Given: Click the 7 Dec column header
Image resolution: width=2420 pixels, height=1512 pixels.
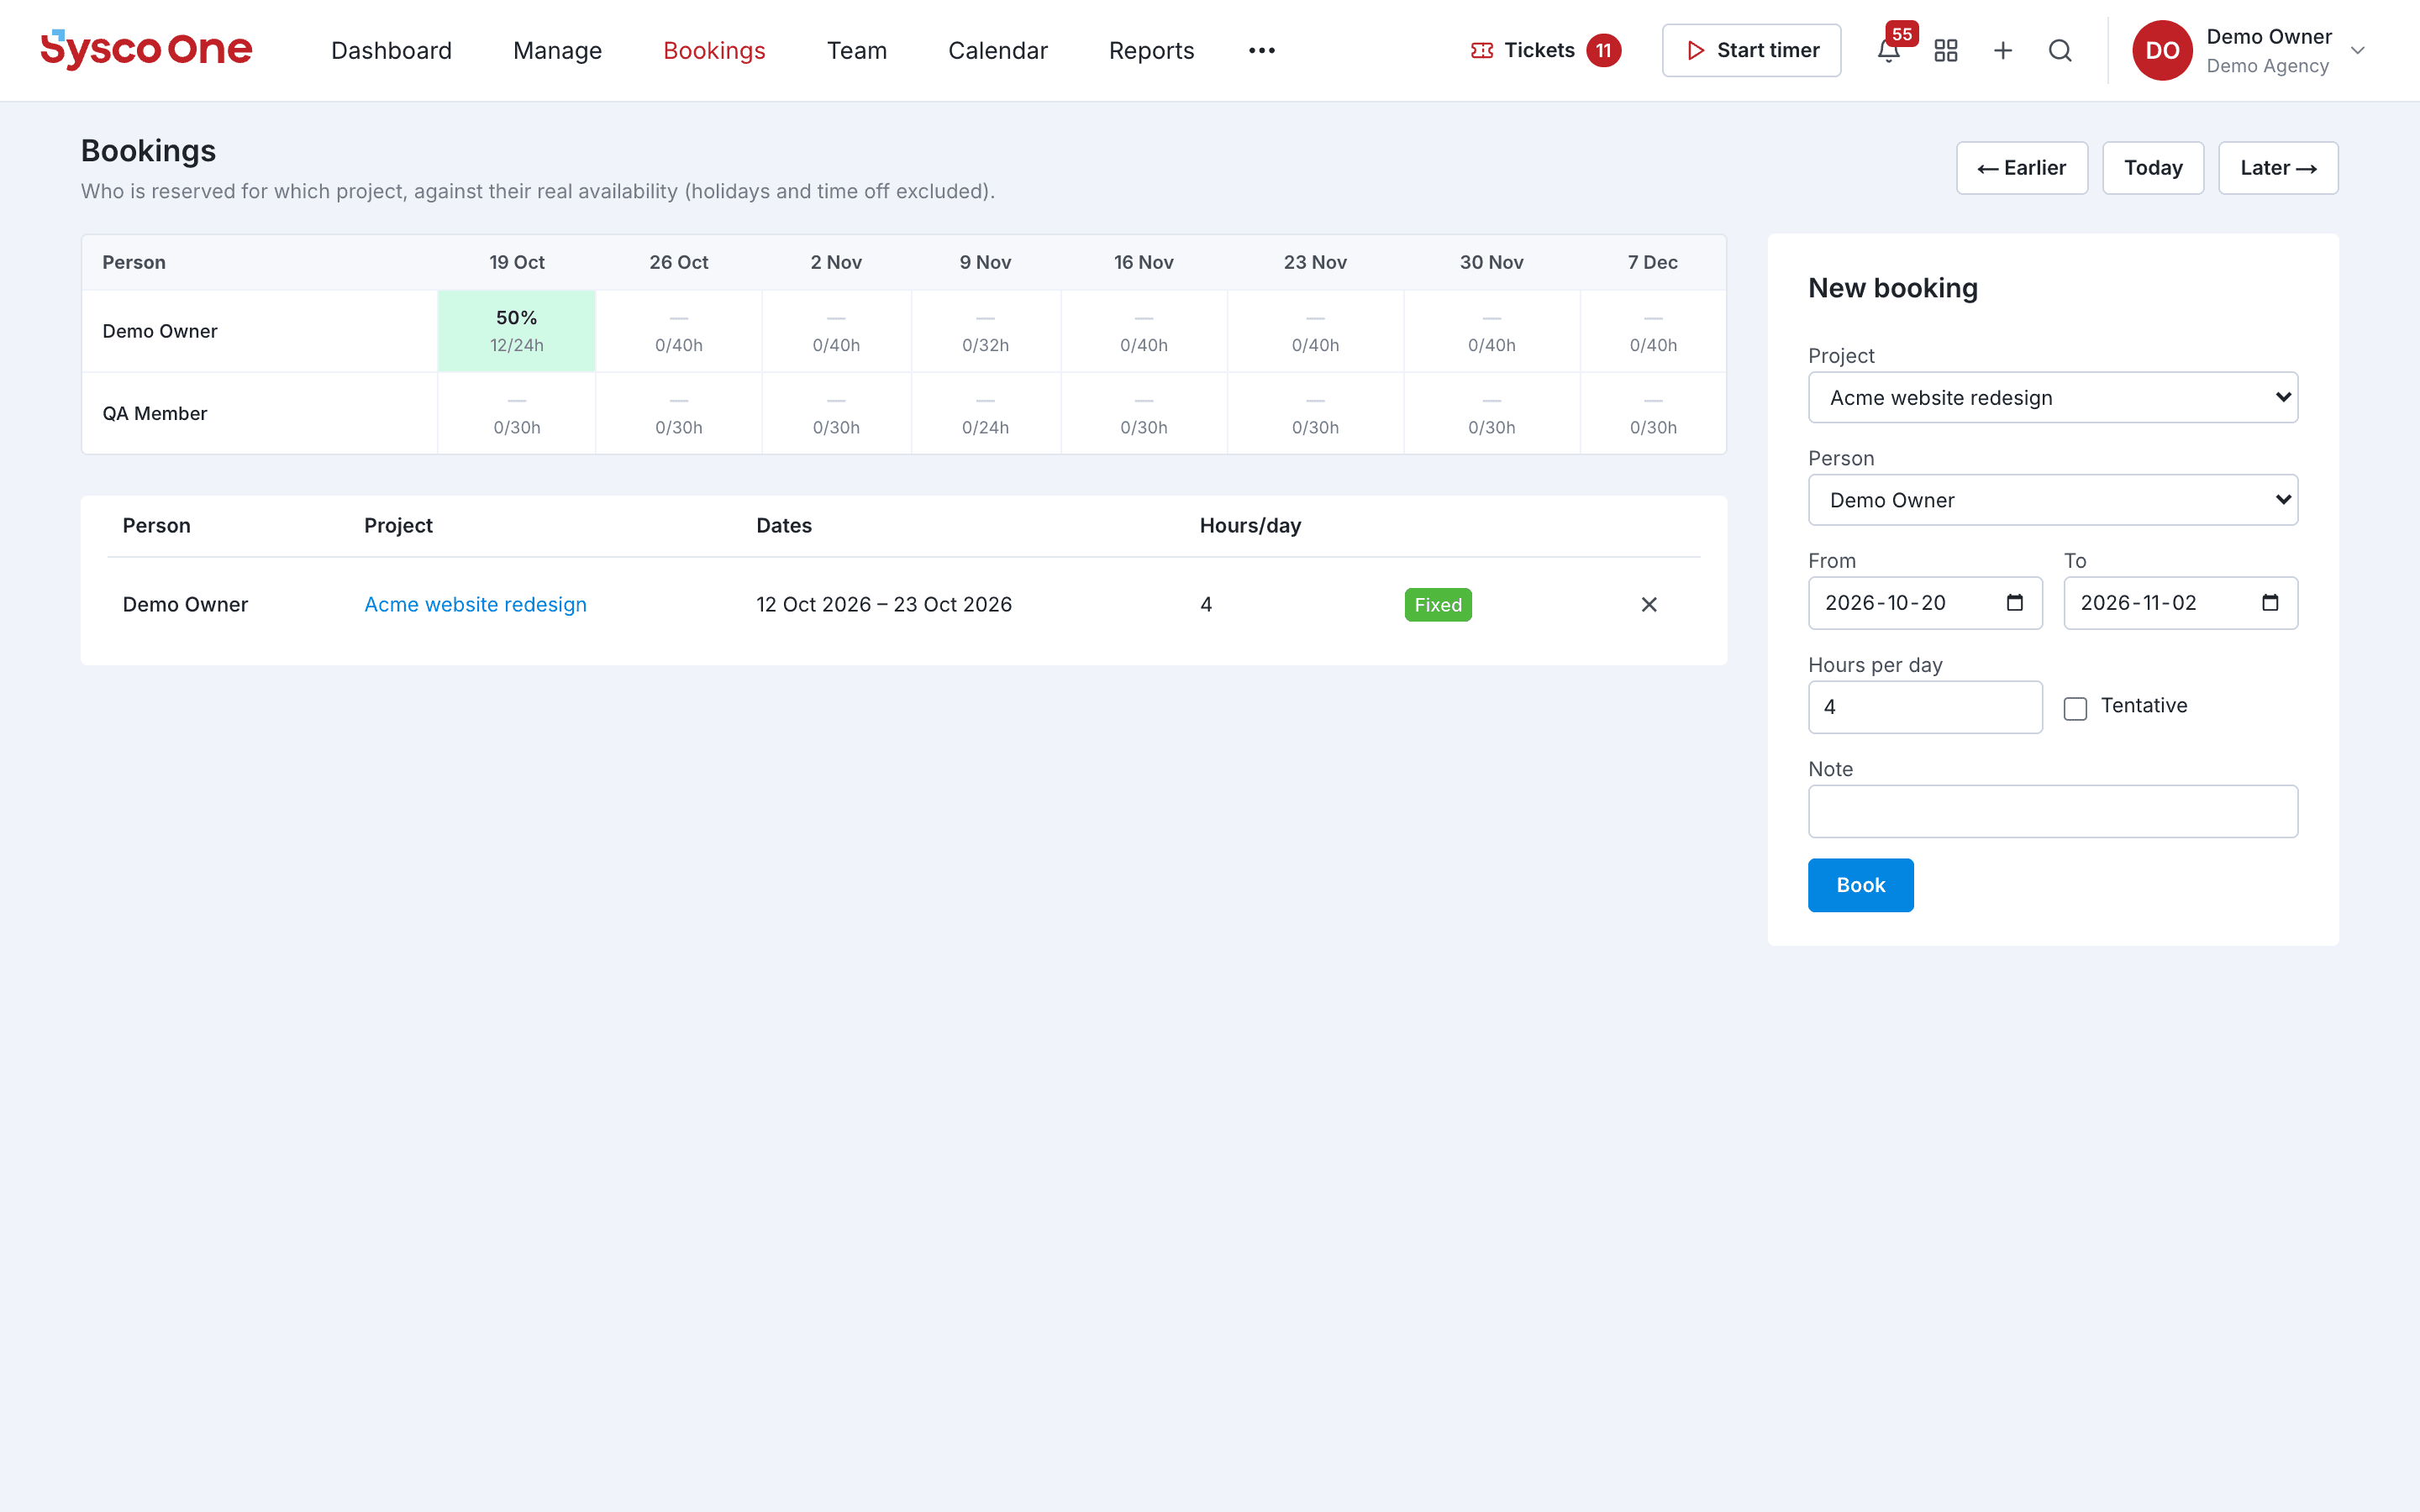Looking at the screenshot, I should (x=1652, y=262).
